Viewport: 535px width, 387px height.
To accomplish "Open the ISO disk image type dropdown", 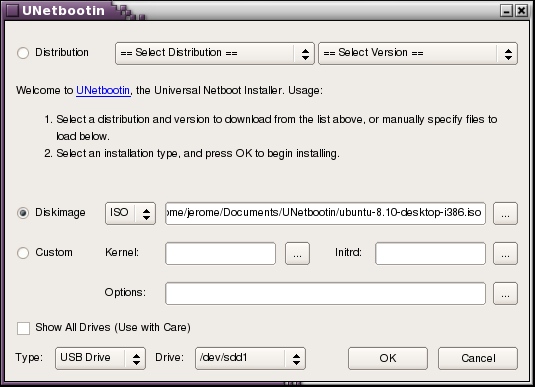I will tap(130, 213).
